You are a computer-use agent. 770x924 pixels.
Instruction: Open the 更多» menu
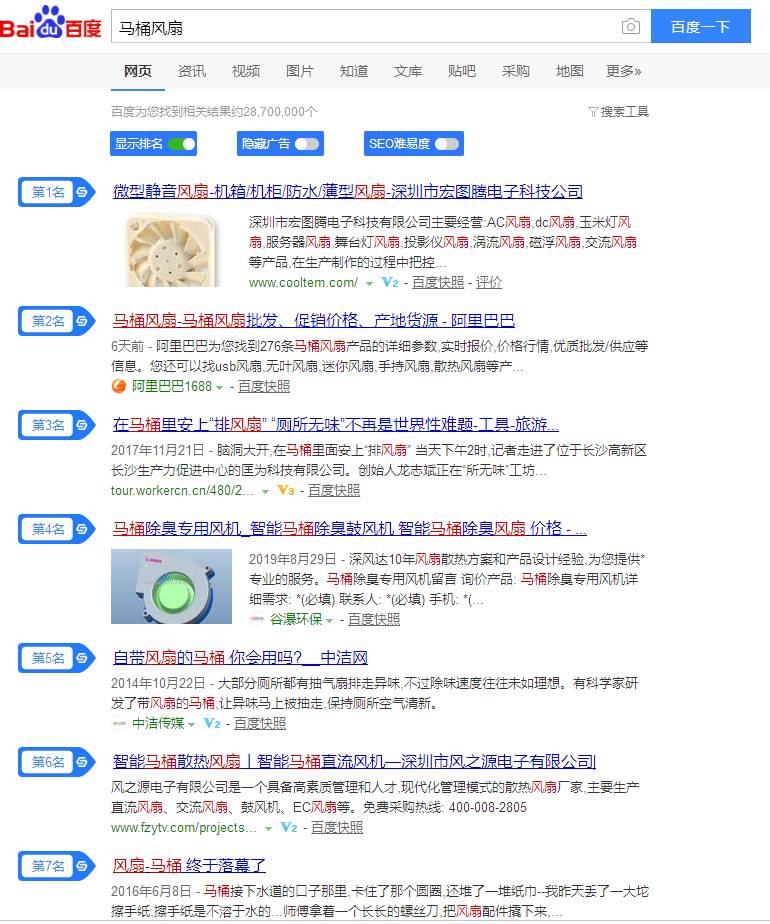tap(624, 71)
